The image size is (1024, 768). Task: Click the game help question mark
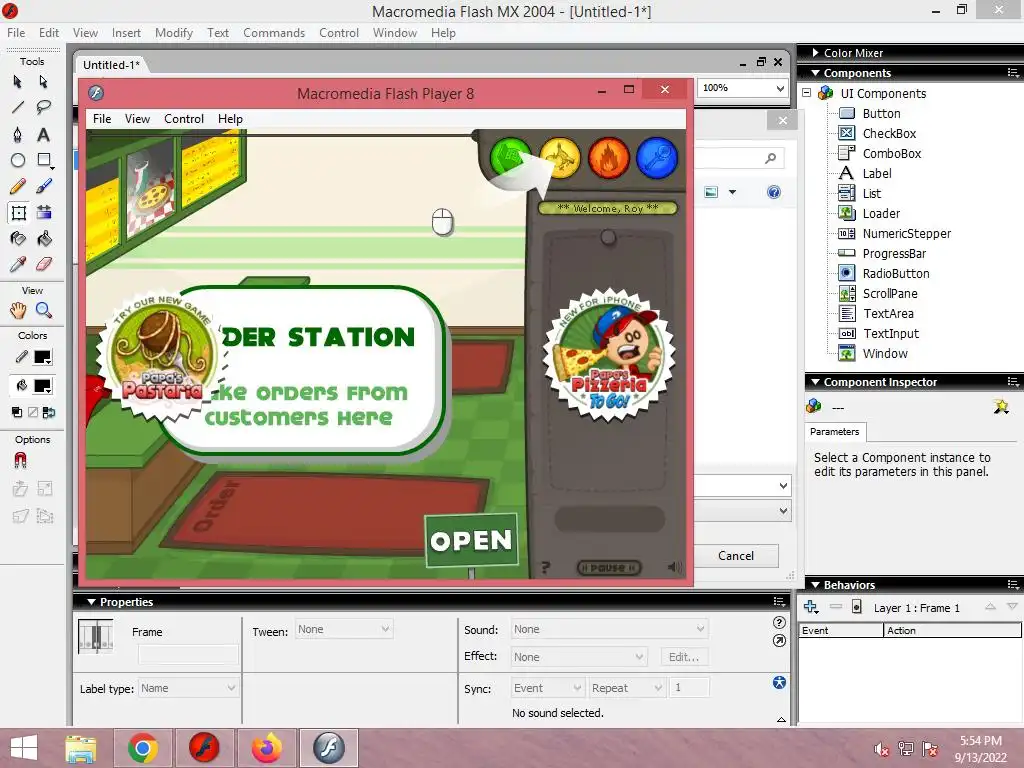[546, 567]
